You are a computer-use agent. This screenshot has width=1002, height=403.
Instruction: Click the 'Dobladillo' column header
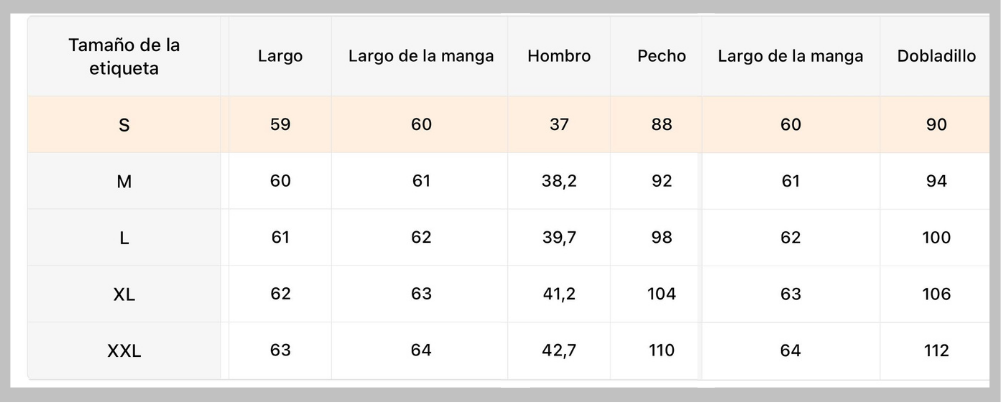click(936, 56)
